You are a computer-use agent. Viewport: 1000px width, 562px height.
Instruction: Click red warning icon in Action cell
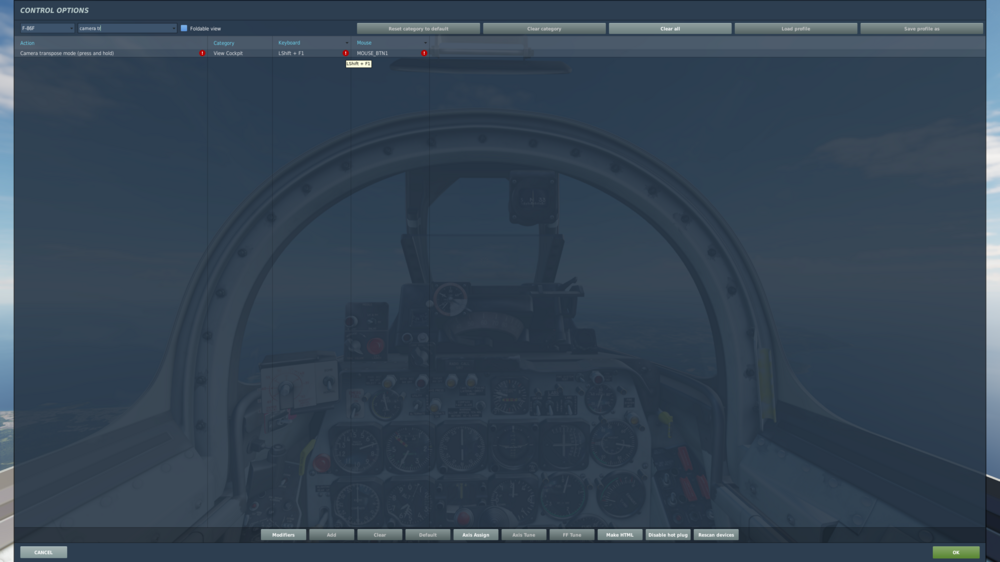[203, 53]
